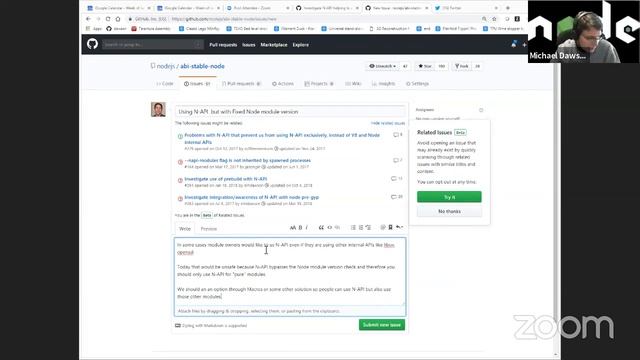Viewport: 640px width, 360px height.
Task: Bookmark this page with star icon
Action: 494,19
